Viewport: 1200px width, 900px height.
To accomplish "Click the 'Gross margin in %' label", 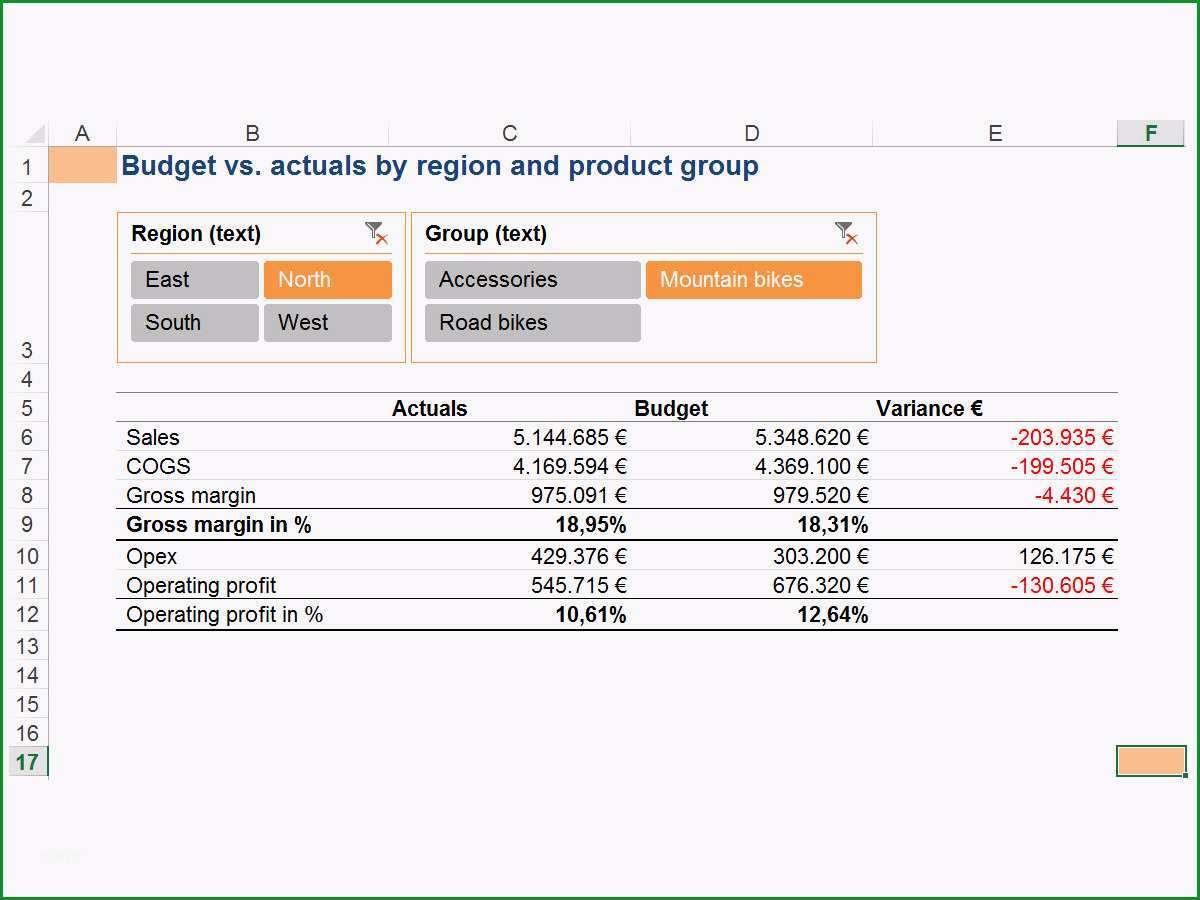I will coord(219,525).
